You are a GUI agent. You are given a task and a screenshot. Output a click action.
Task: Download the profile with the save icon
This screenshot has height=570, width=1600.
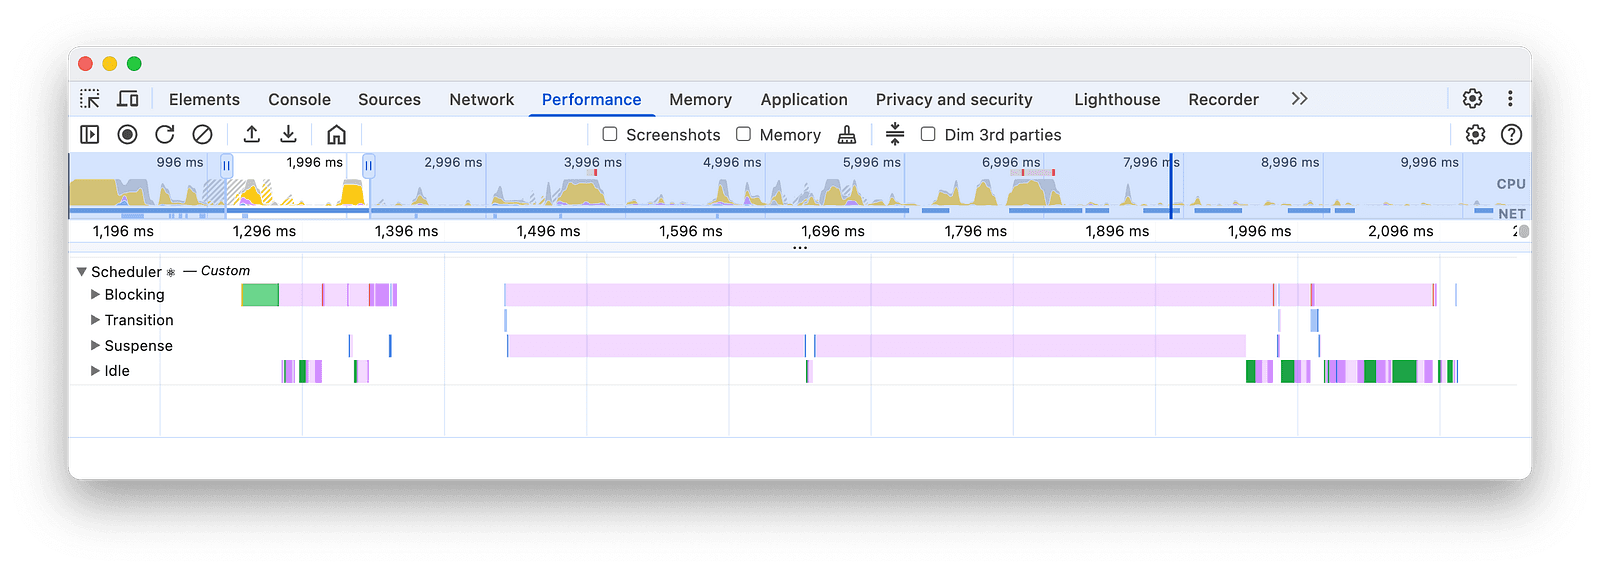coord(288,134)
